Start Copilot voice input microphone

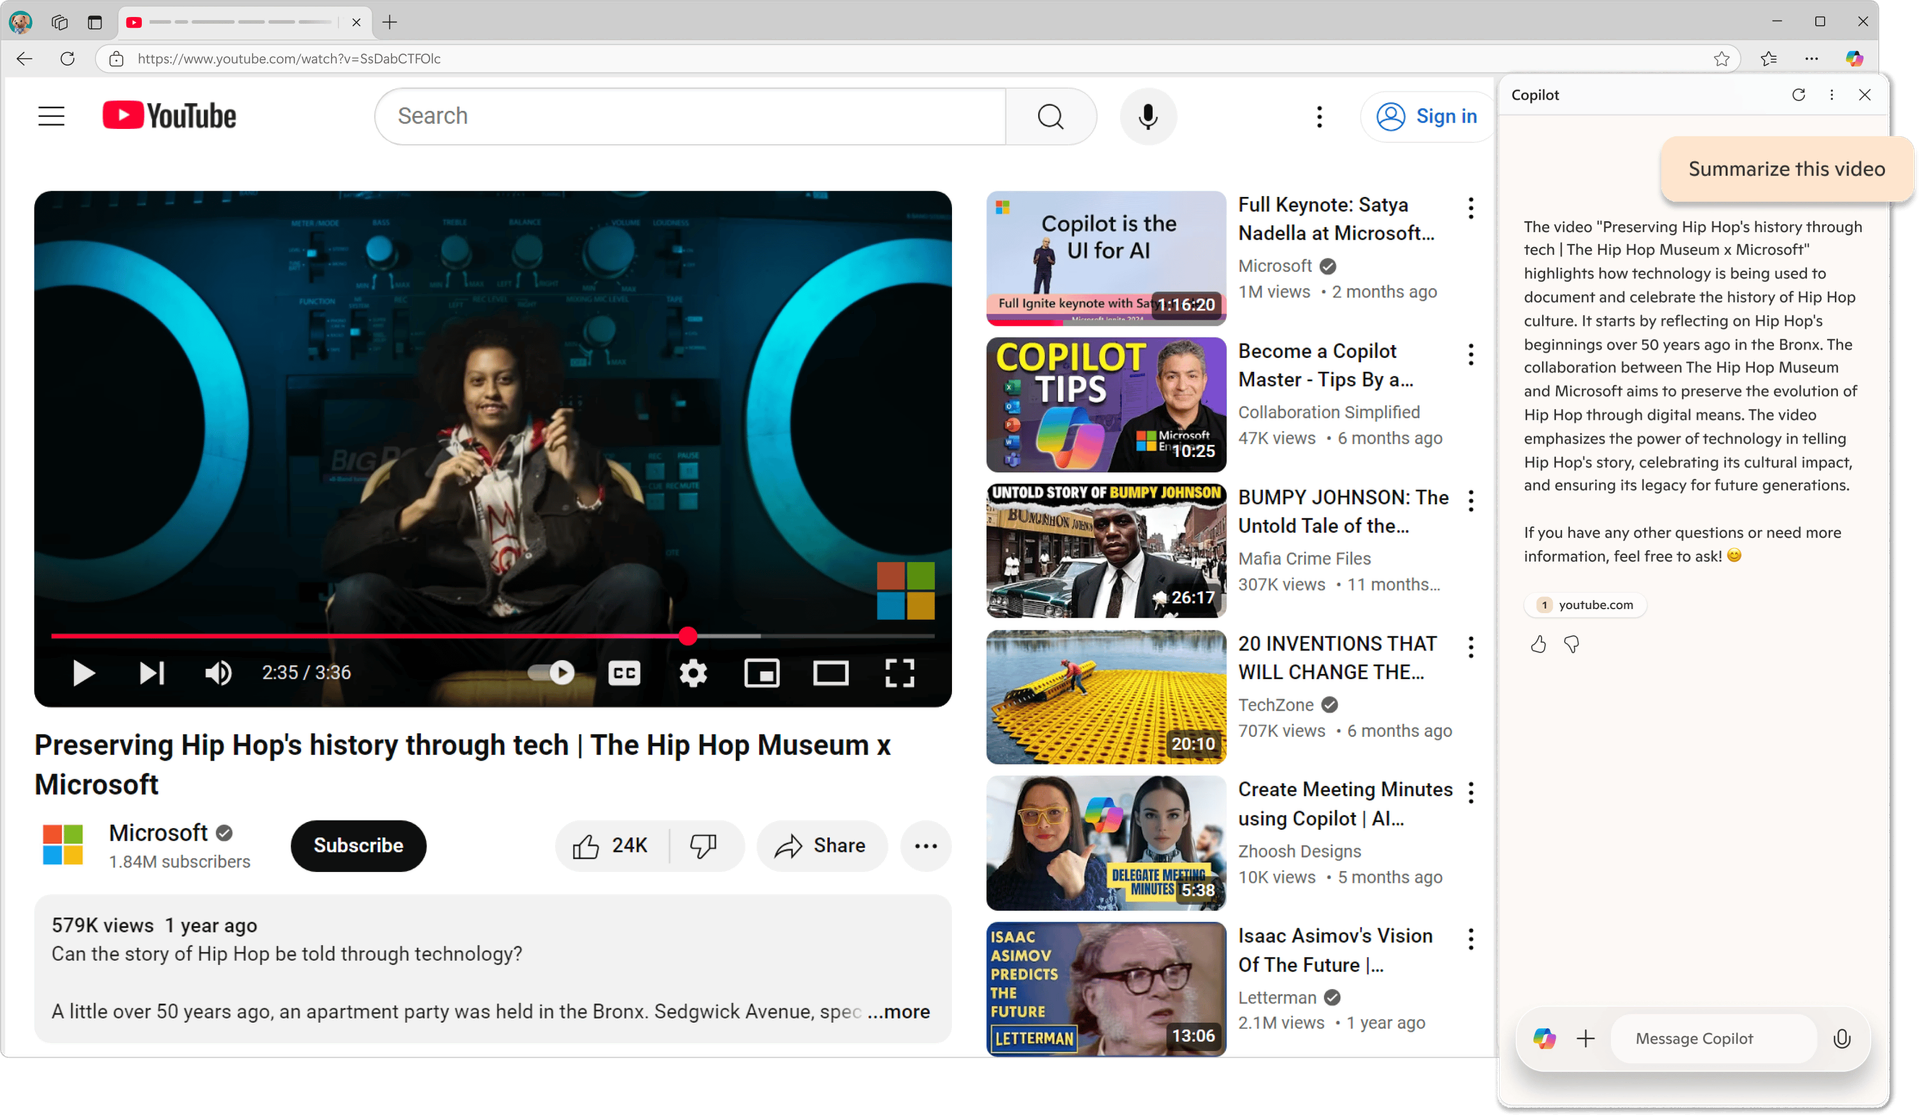[x=1842, y=1039]
